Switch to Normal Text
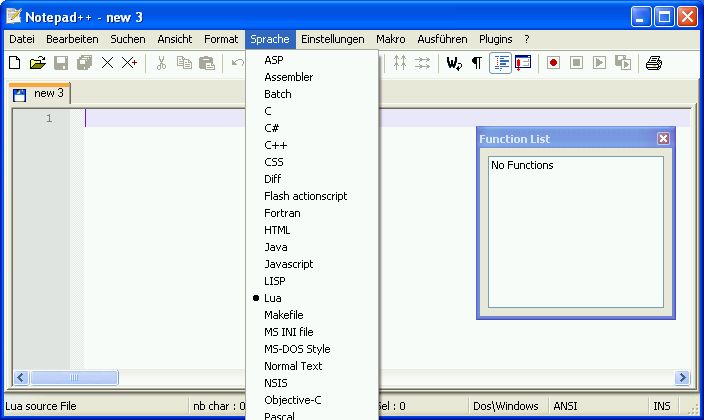 tap(312, 366)
